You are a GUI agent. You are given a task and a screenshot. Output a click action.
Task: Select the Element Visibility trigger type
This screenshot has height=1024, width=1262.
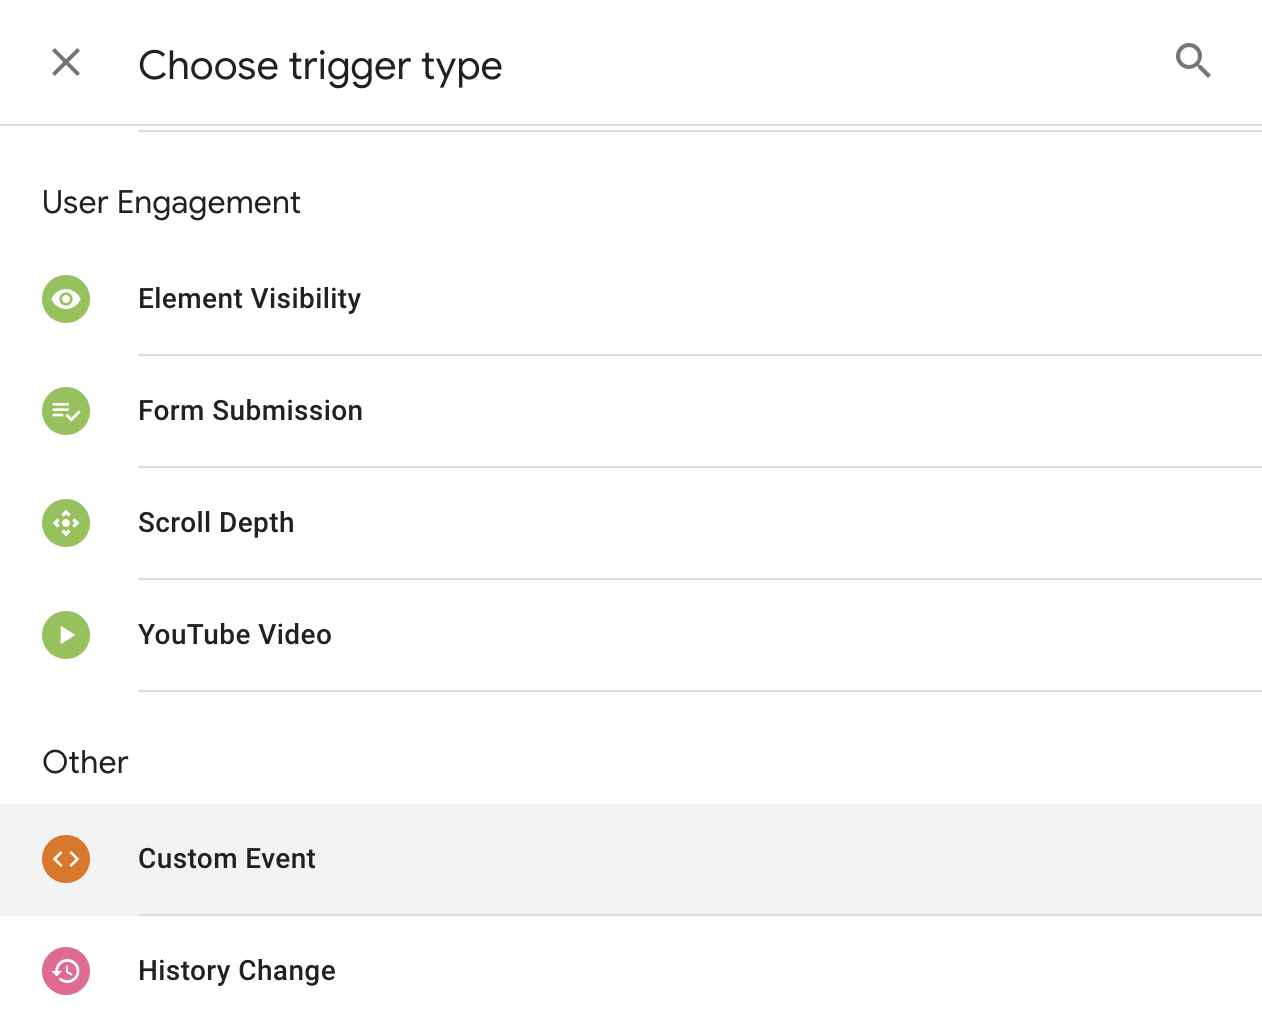pos(631,299)
